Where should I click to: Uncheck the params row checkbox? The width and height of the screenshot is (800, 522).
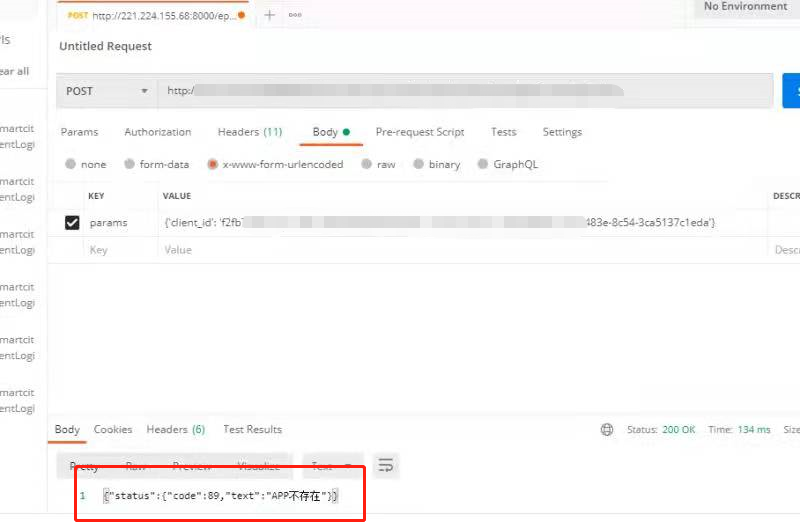[72, 223]
